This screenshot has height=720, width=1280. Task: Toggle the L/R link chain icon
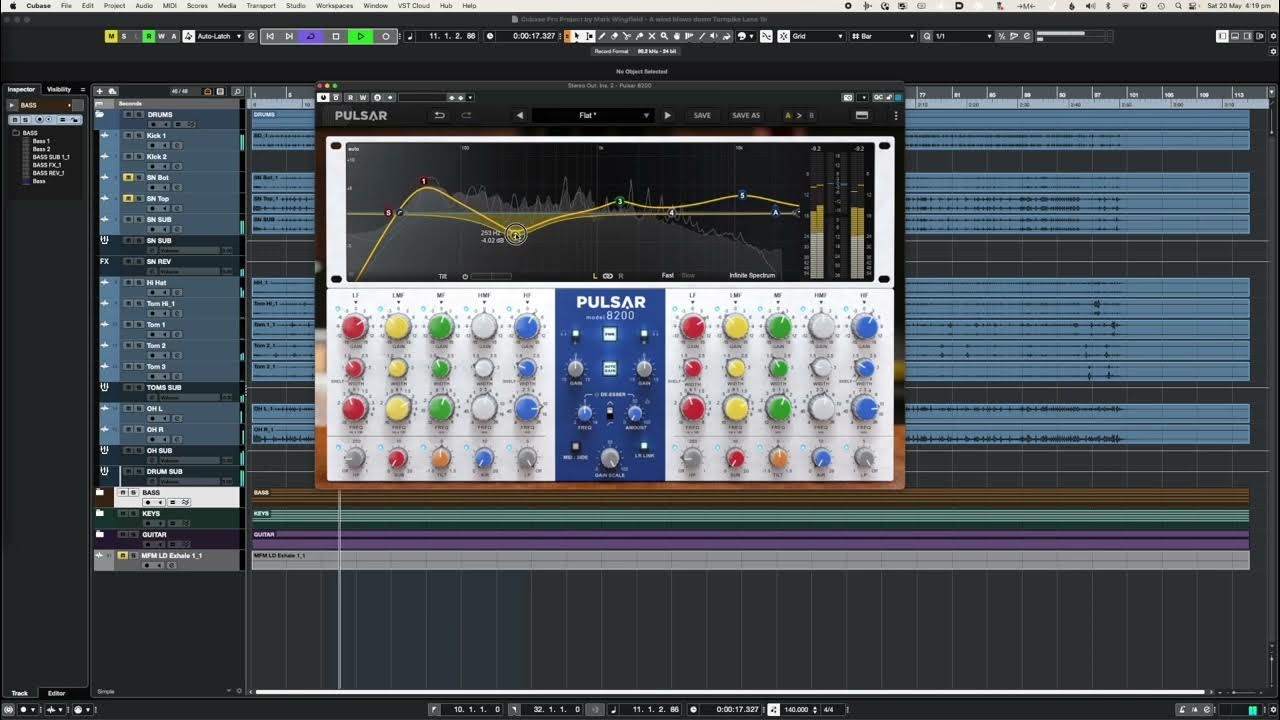[607, 275]
